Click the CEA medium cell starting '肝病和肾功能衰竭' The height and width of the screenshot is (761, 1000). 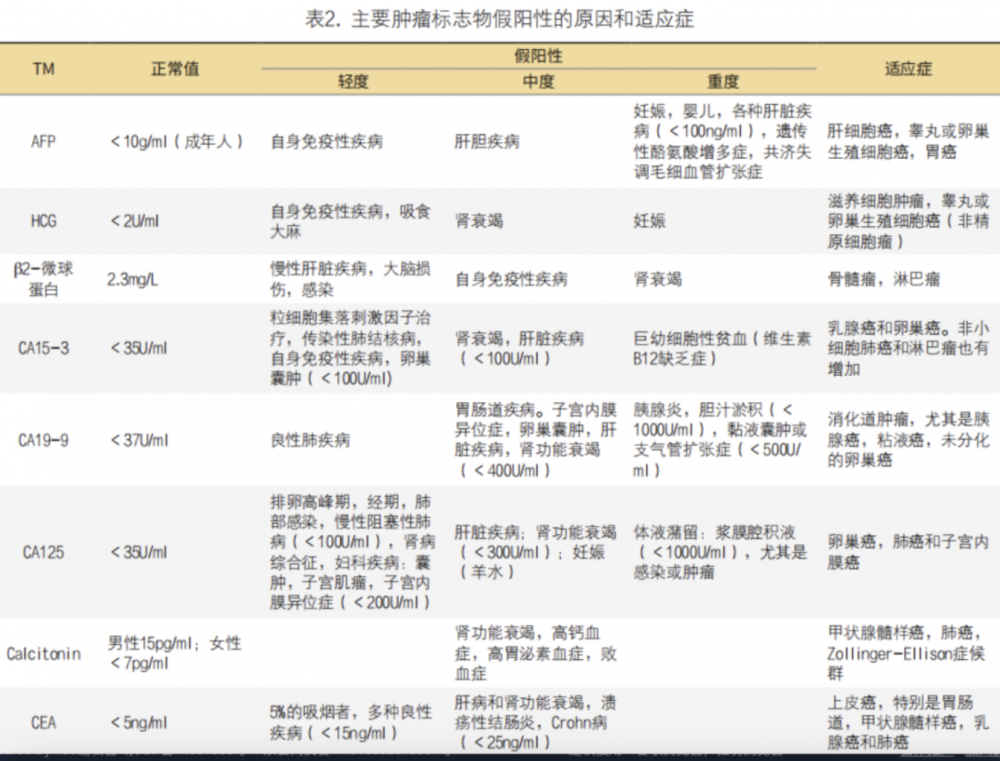535,723
